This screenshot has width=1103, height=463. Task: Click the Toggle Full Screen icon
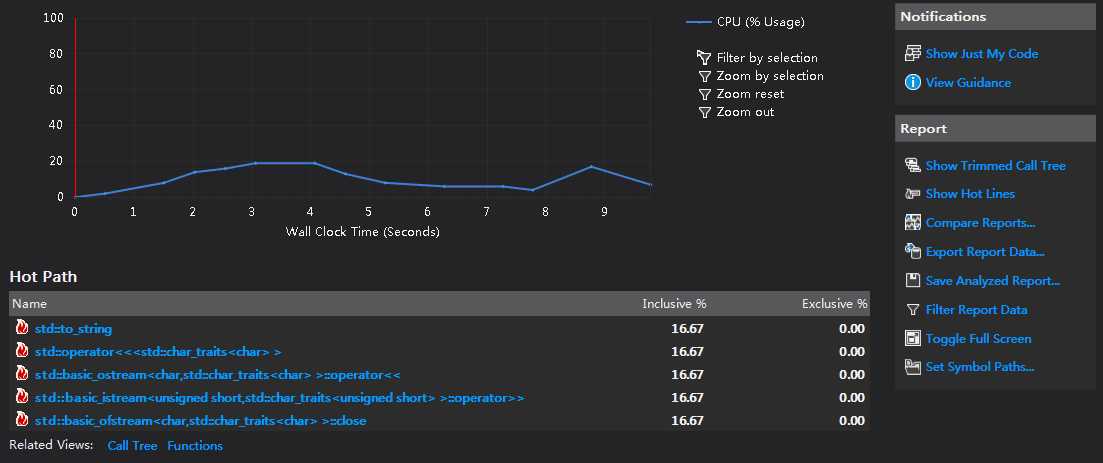tap(912, 339)
